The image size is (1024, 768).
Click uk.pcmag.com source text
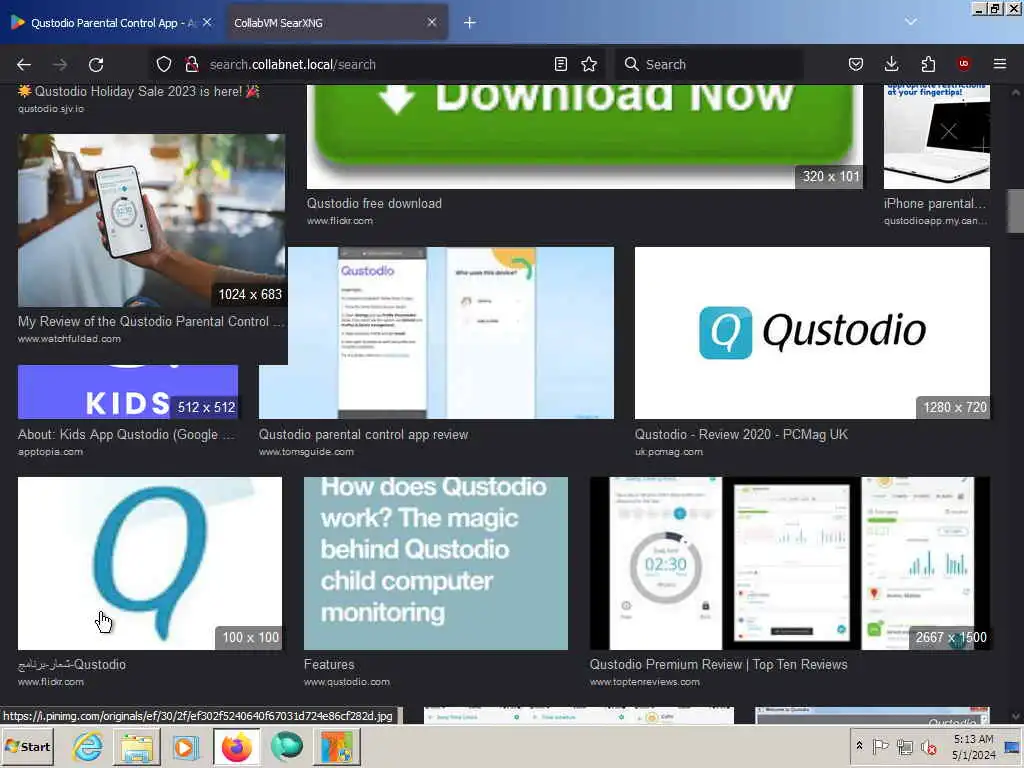pyautogui.click(x=669, y=451)
